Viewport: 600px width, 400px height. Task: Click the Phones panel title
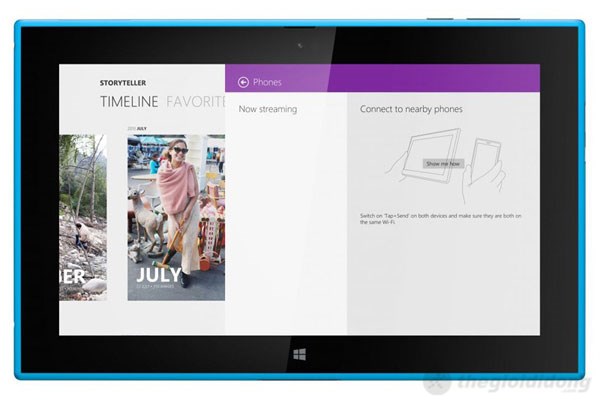(x=267, y=82)
